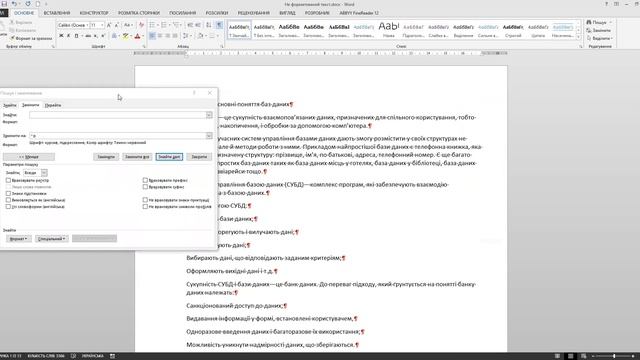
Task: Expand the Знайти field history dropdown
Action: coord(209,115)
